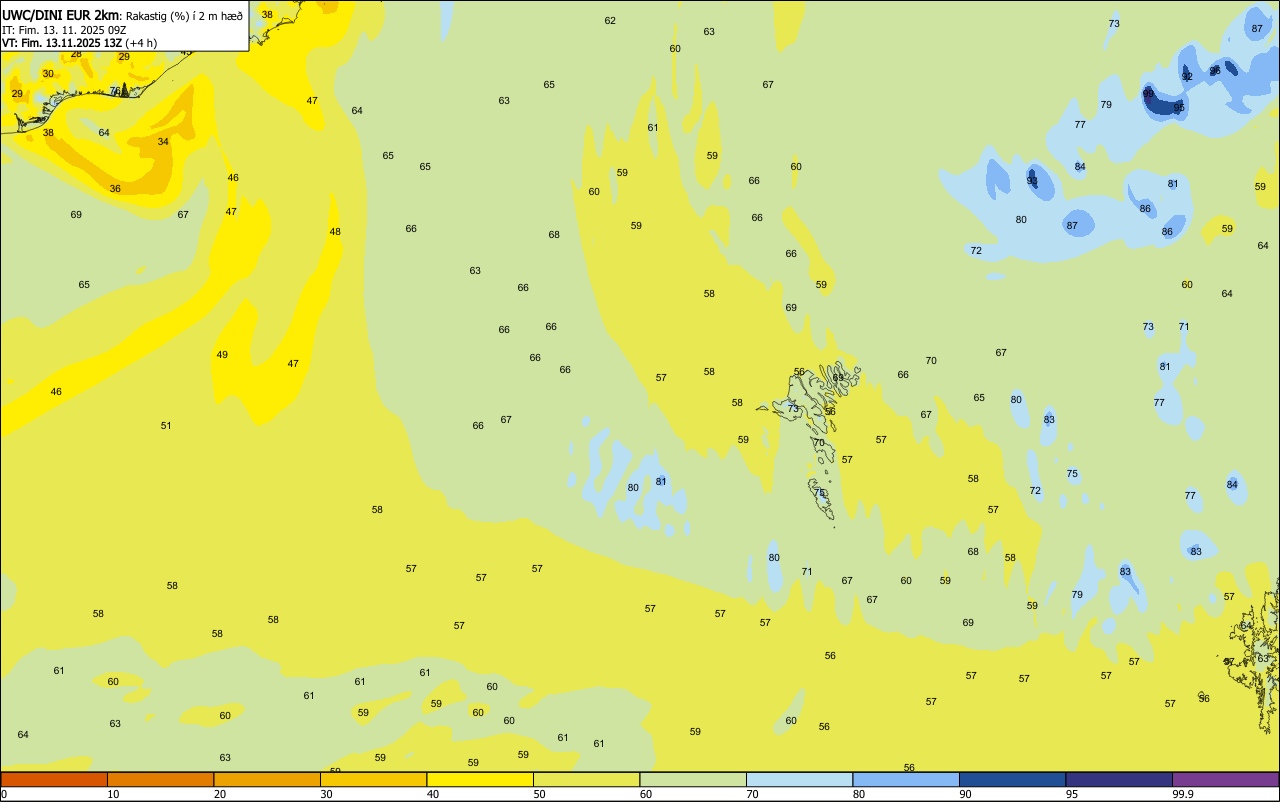Click the humidity value '92' on the map

[x=1187, y=77]
